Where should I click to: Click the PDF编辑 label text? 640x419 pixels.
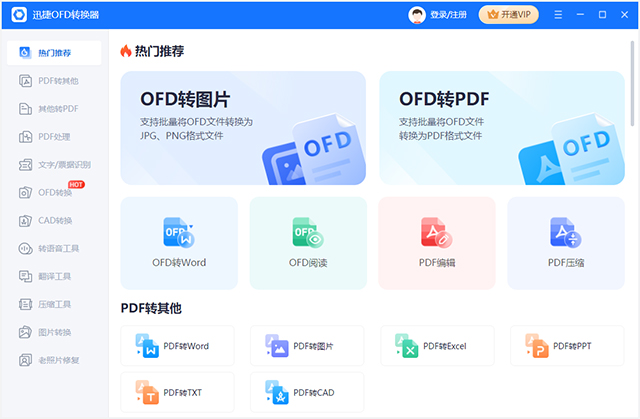pos(437,263)
